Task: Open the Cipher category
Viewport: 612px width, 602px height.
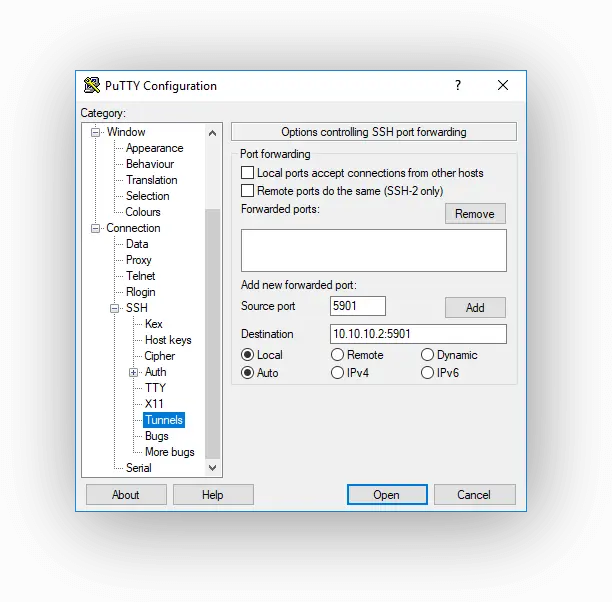Action: [x=160, y=356]
